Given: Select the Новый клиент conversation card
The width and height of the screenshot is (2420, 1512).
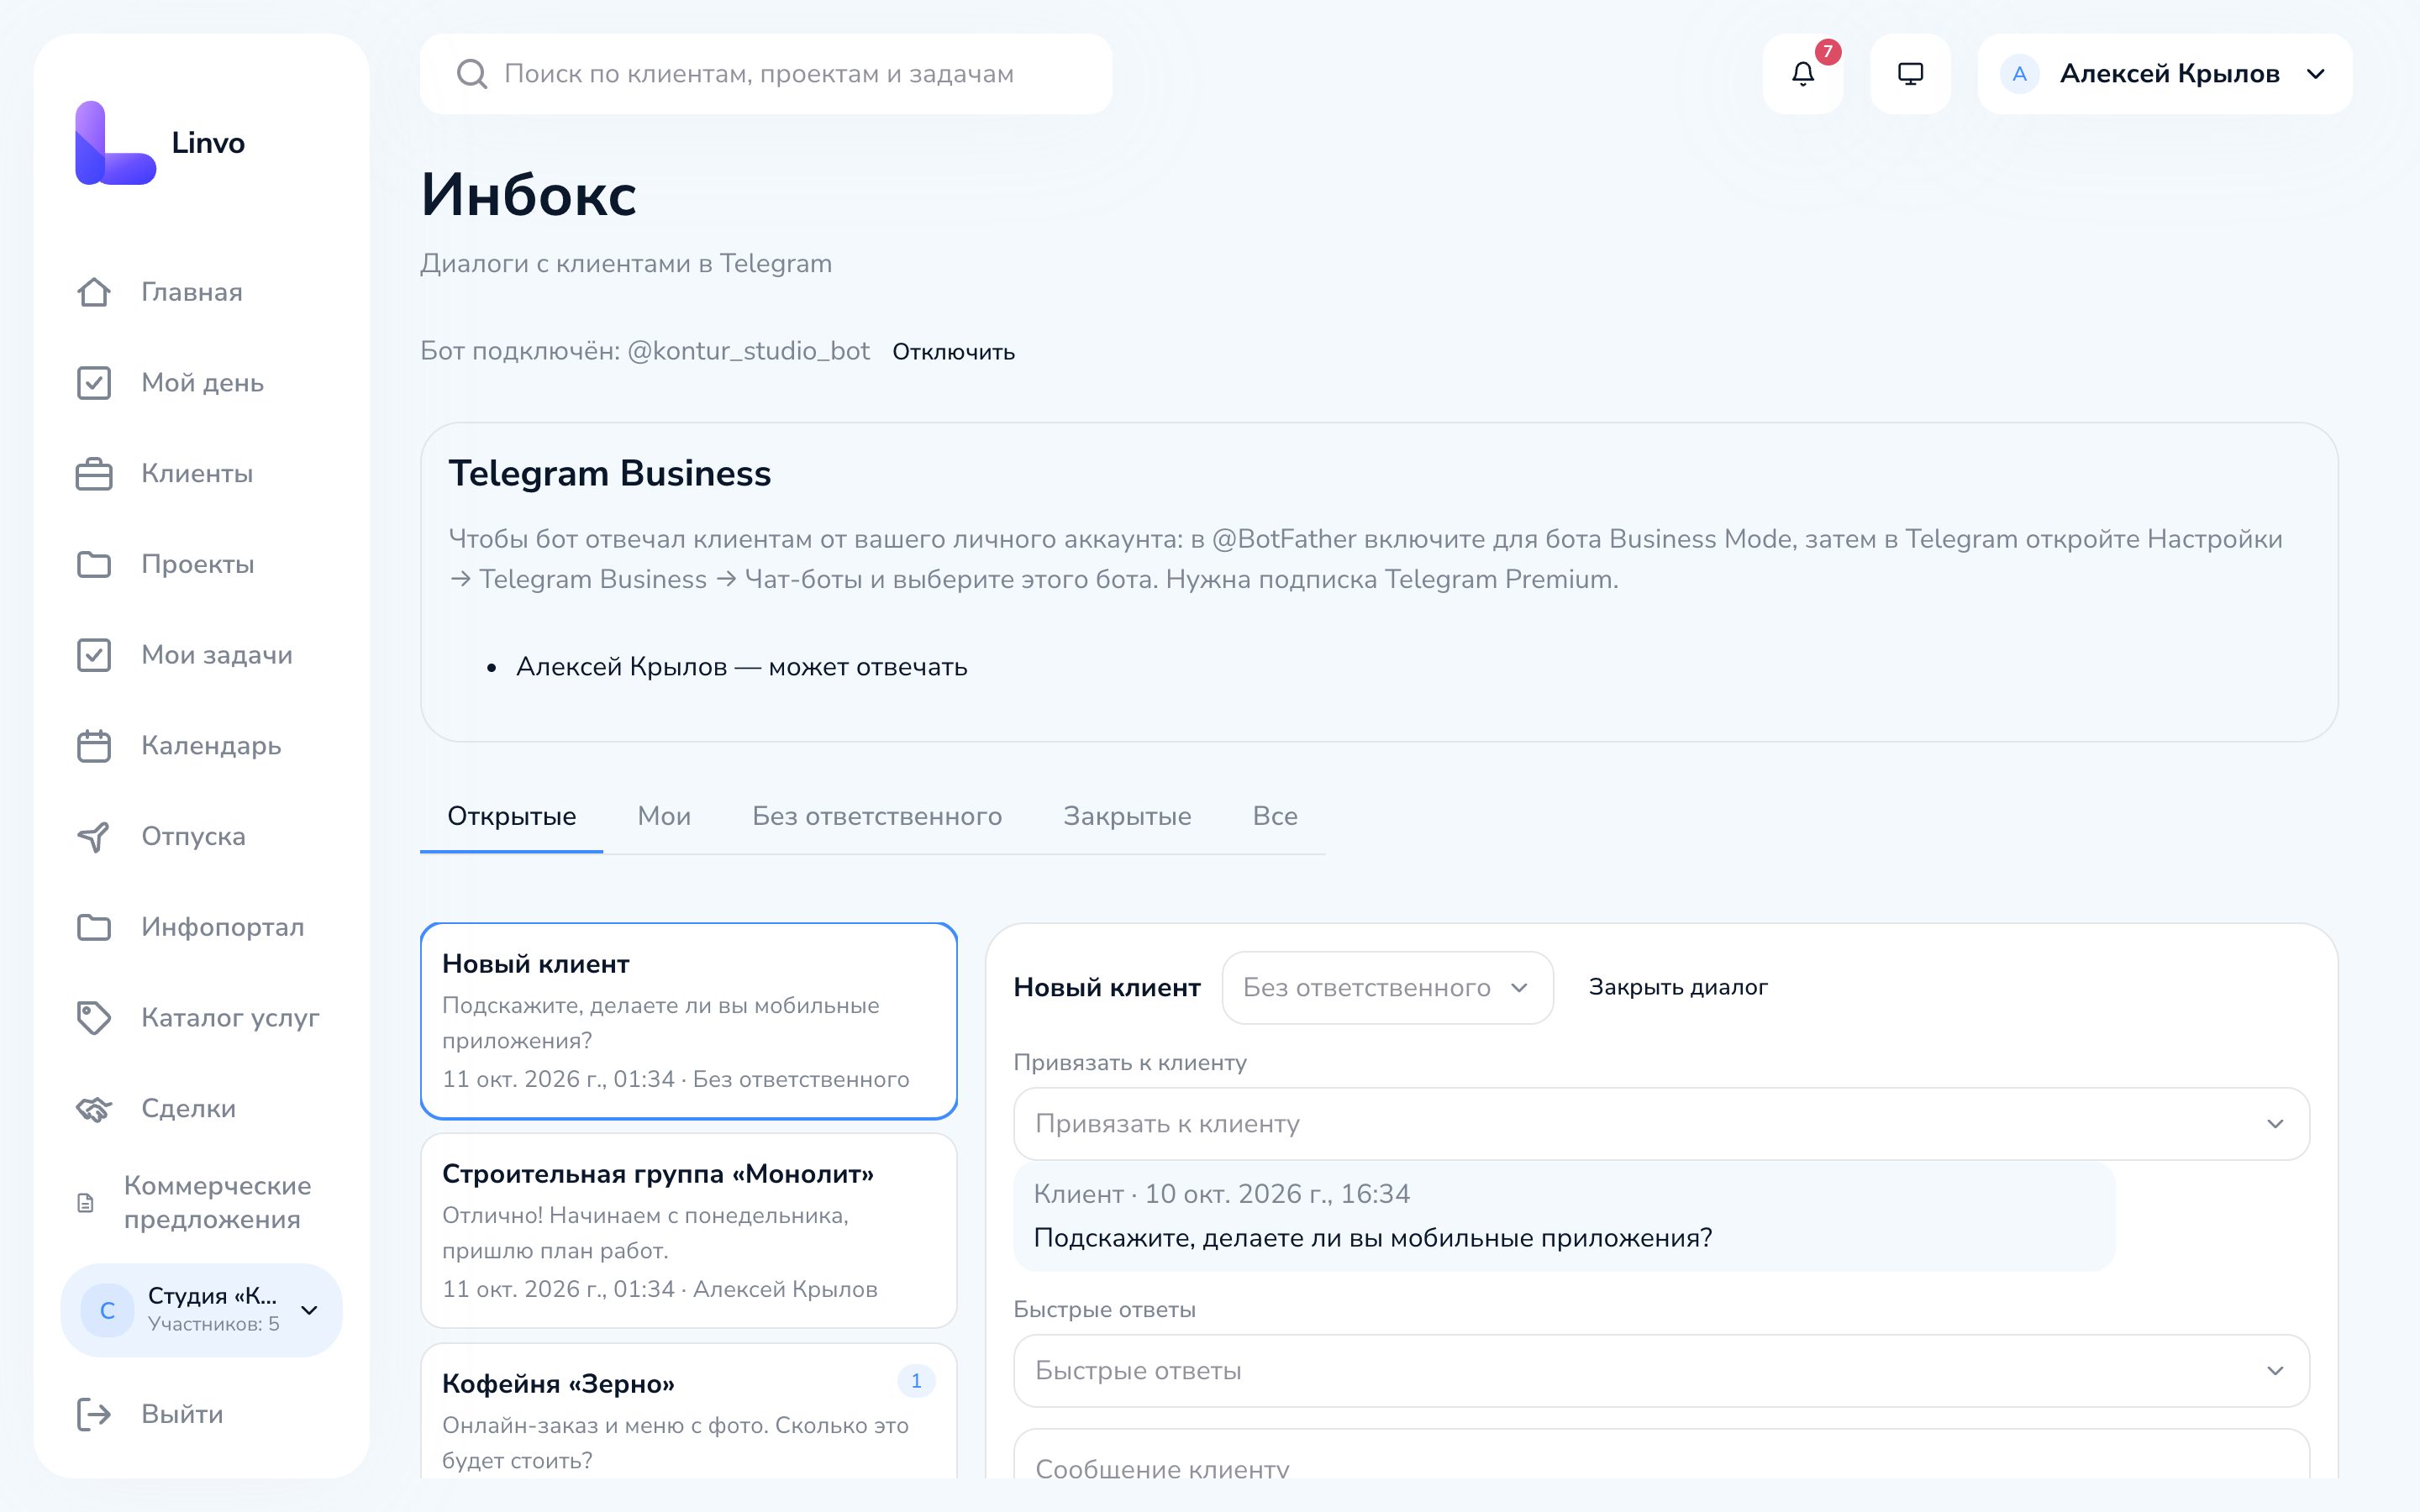Looking at the screenshot, I should point(689,1021).
